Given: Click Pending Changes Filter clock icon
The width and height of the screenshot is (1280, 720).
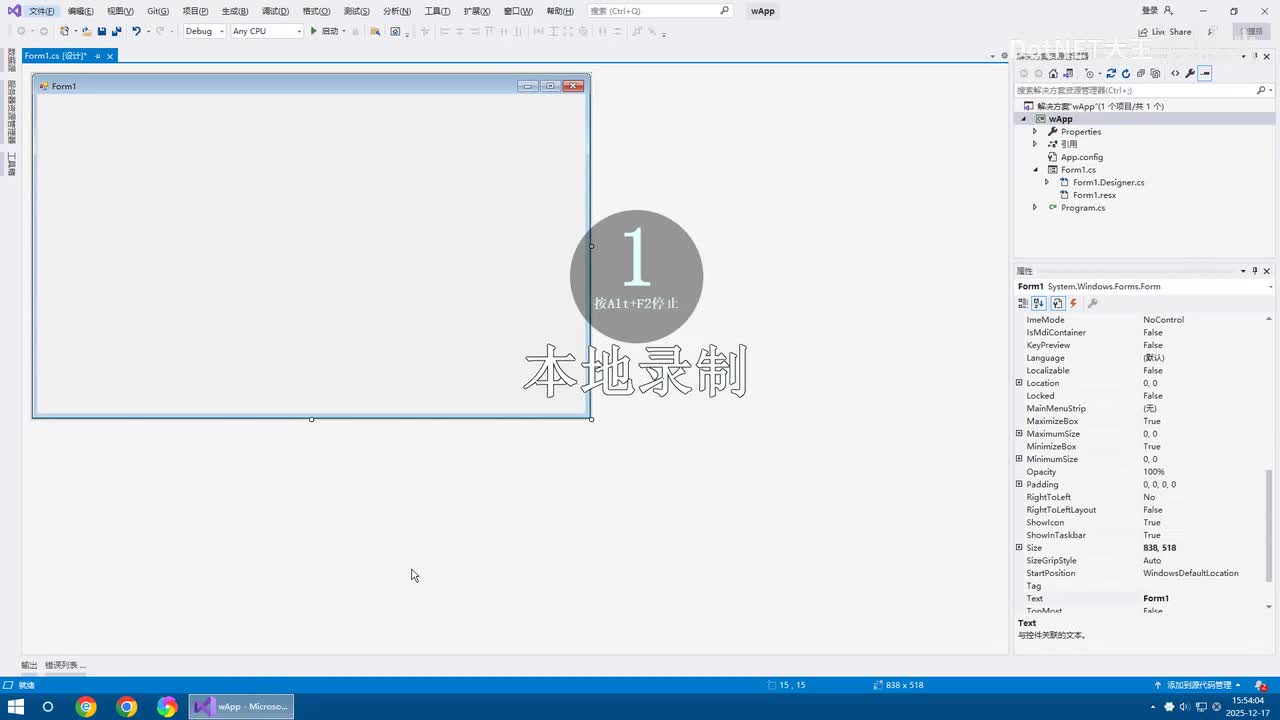Looking at the screenshot, I should click(1090, 73).
